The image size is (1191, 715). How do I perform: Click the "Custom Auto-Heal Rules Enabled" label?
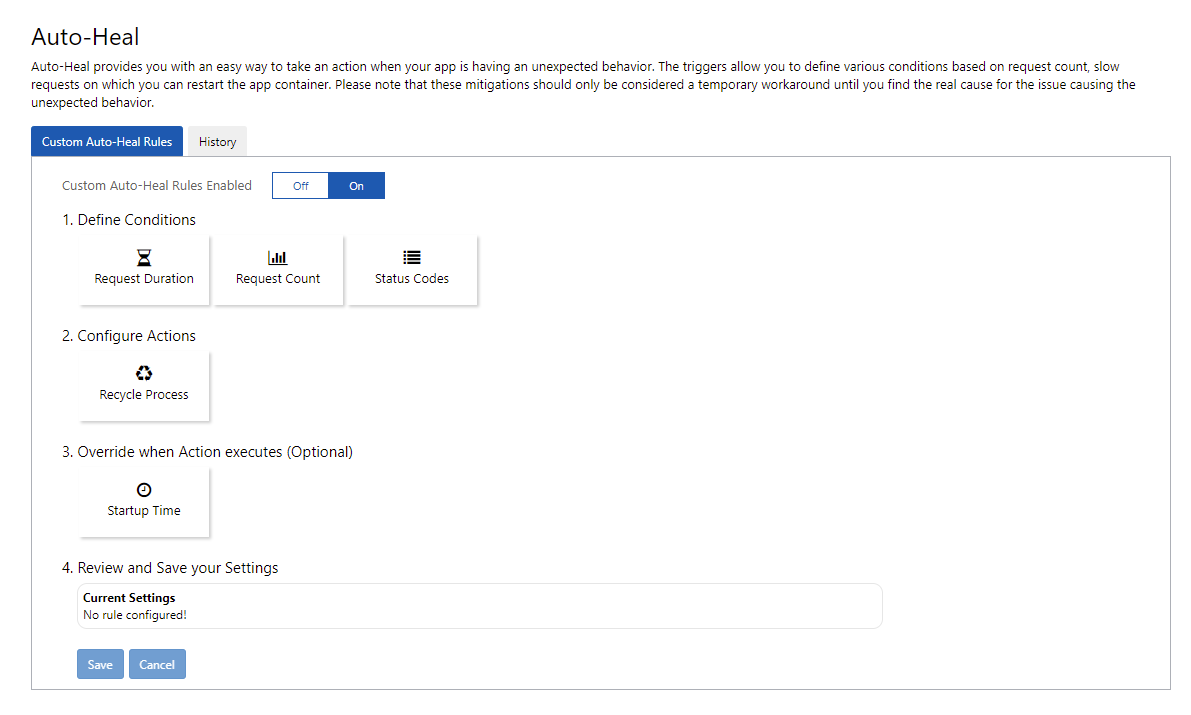157,186
